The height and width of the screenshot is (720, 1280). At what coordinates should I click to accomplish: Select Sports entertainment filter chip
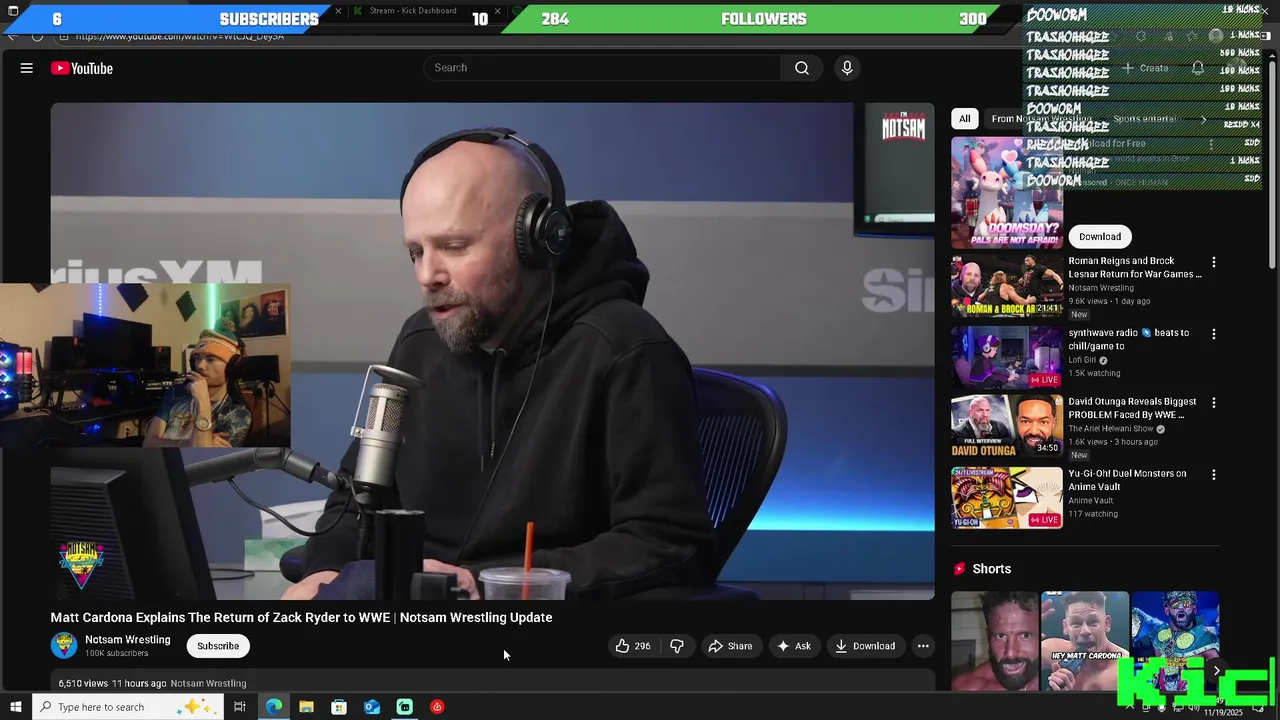click(x=1145, y=119)
